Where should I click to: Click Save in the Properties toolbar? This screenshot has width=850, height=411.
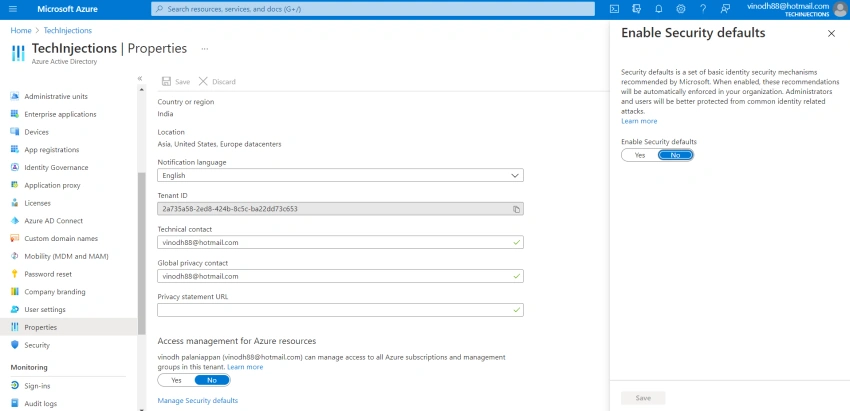tap(176, 82)
